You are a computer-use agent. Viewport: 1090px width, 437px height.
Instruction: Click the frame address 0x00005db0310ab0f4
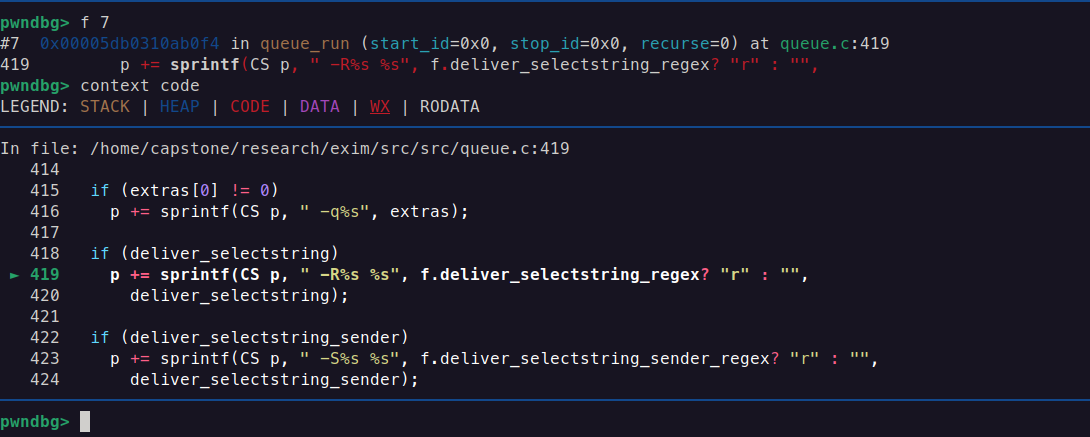click(x=130, y=43)
